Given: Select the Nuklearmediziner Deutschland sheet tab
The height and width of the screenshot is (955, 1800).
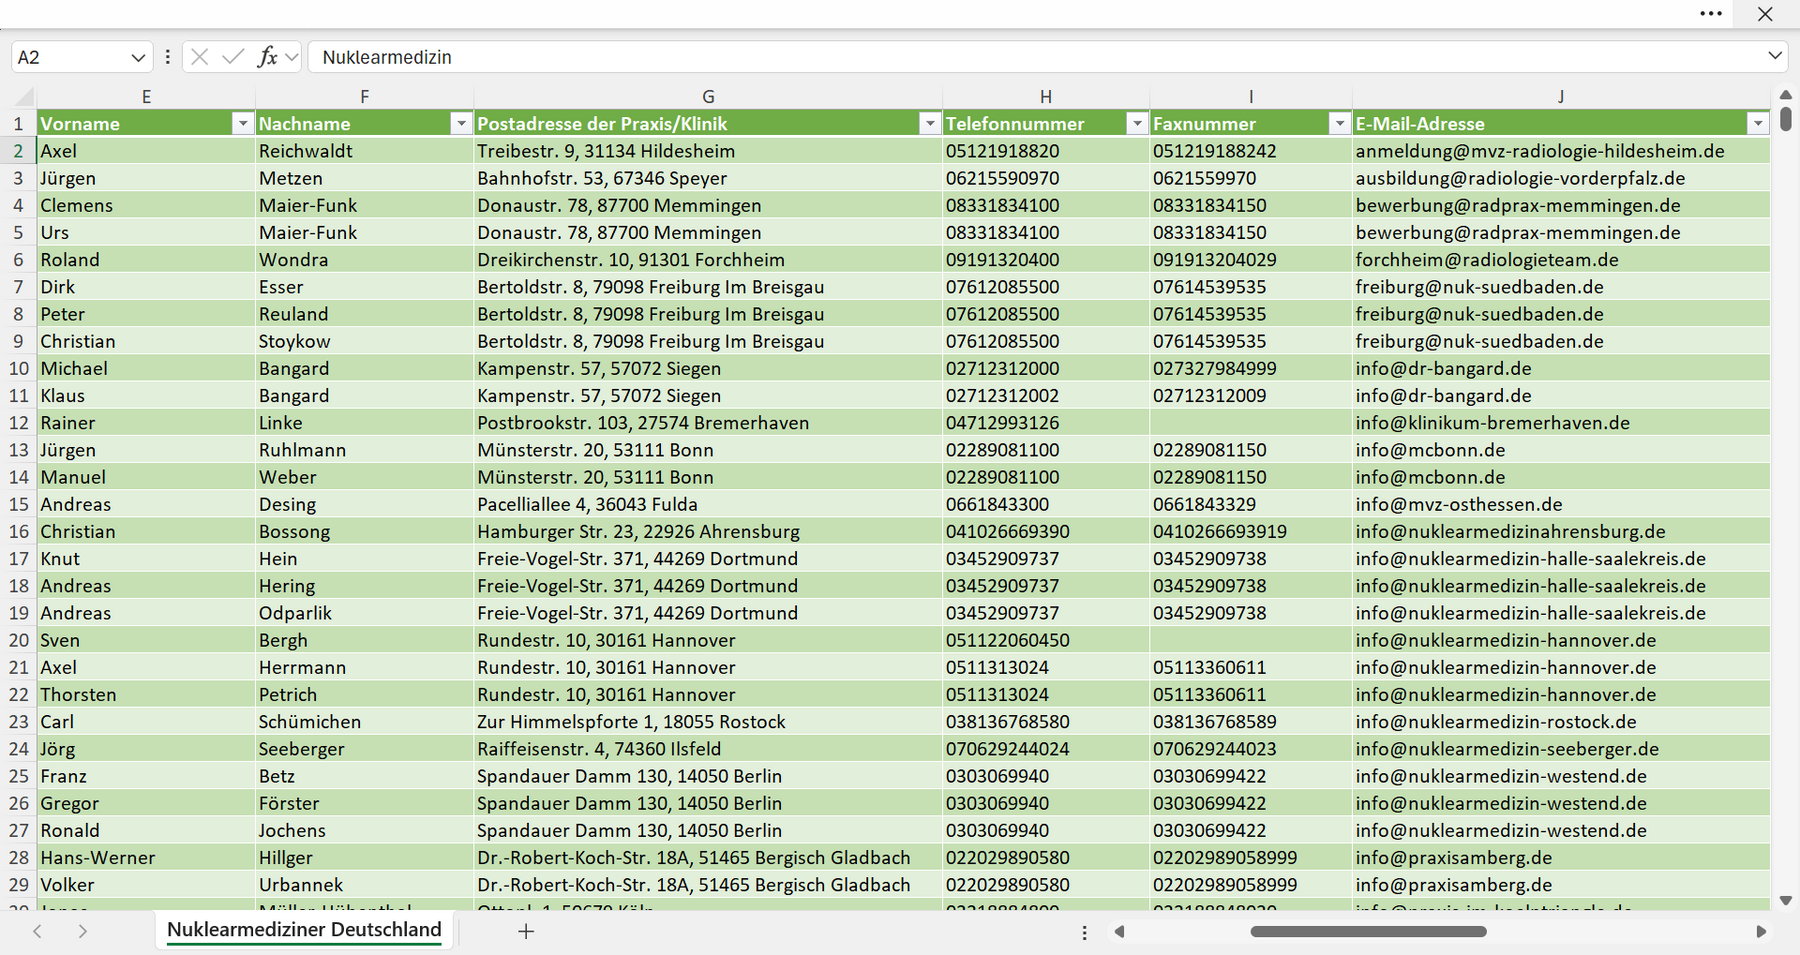Looking at the screenshot, I should (x=304, y=930).
